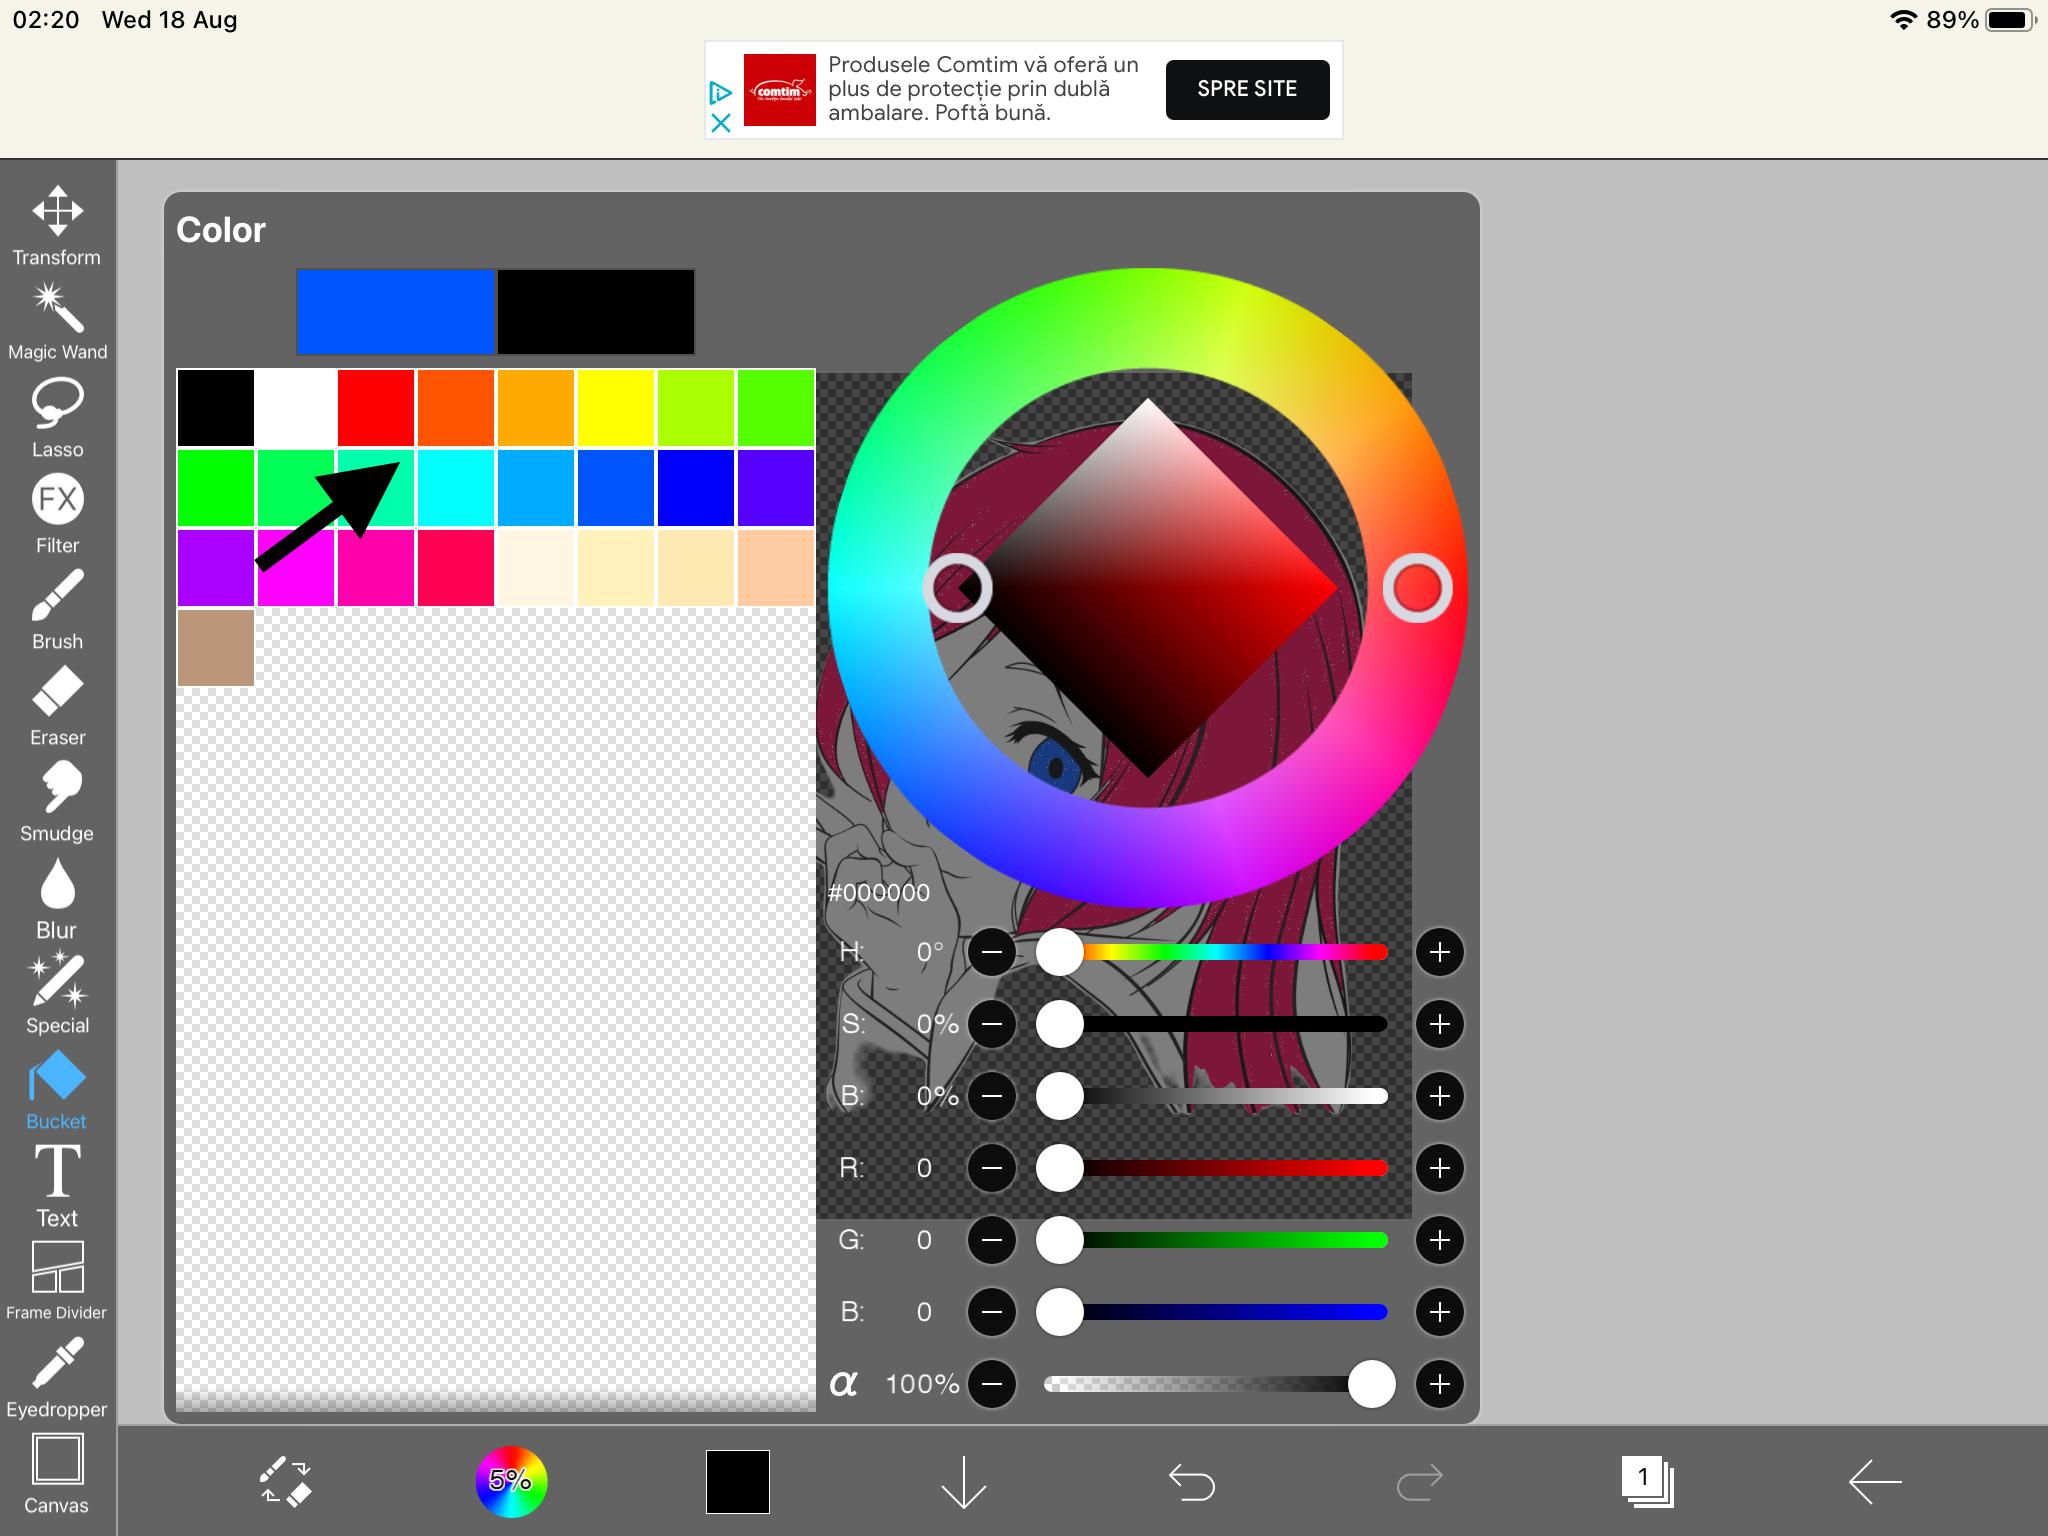Pick the orange palette swatch
The width and height of the screenshot is (2048, 1536).
536,408
